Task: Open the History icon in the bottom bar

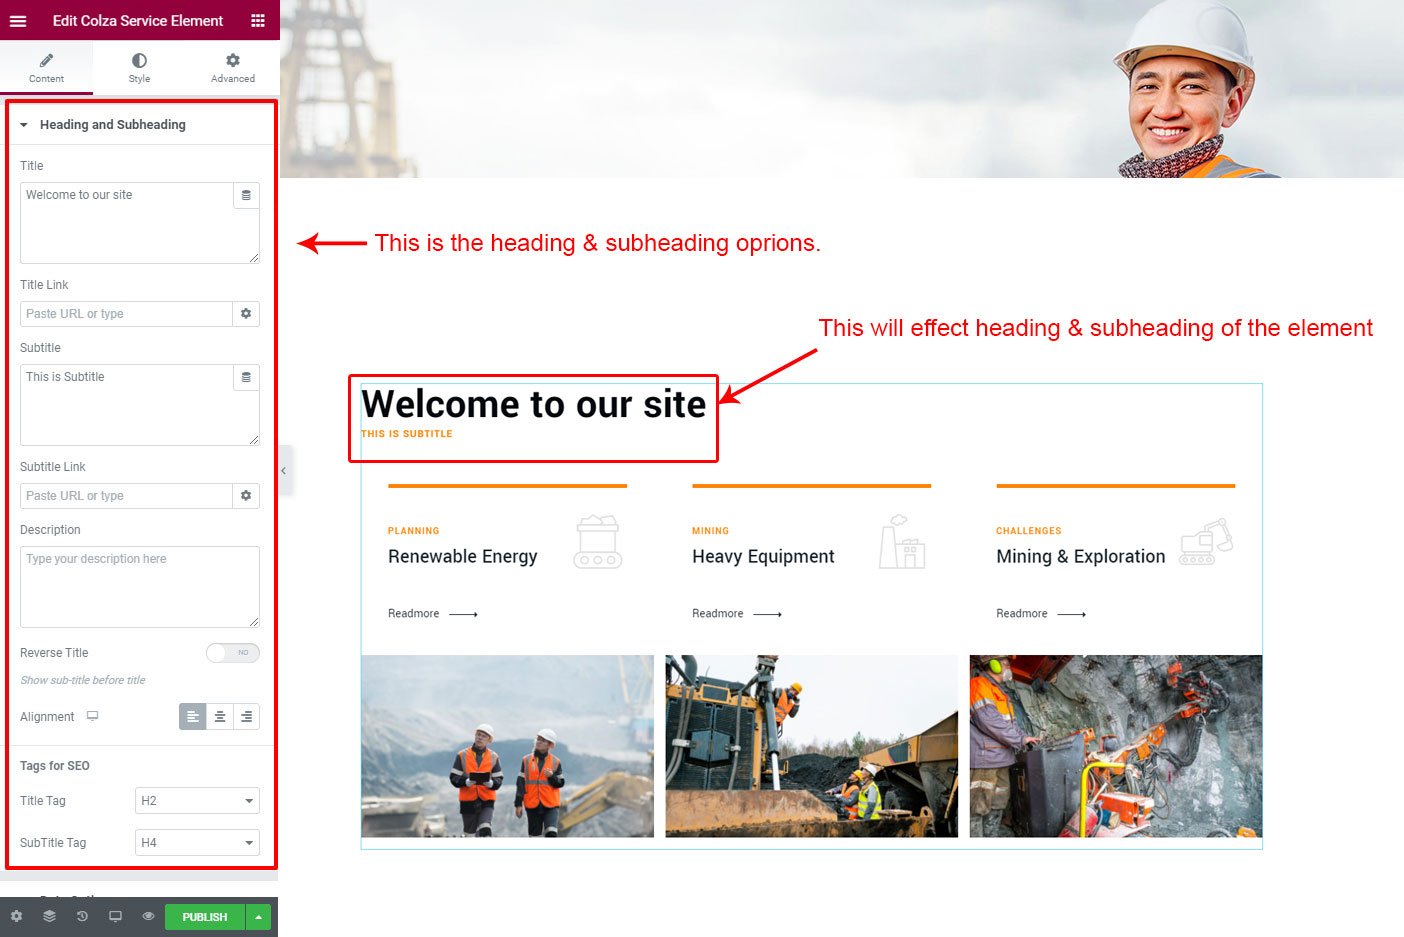Action: (82, 916)
